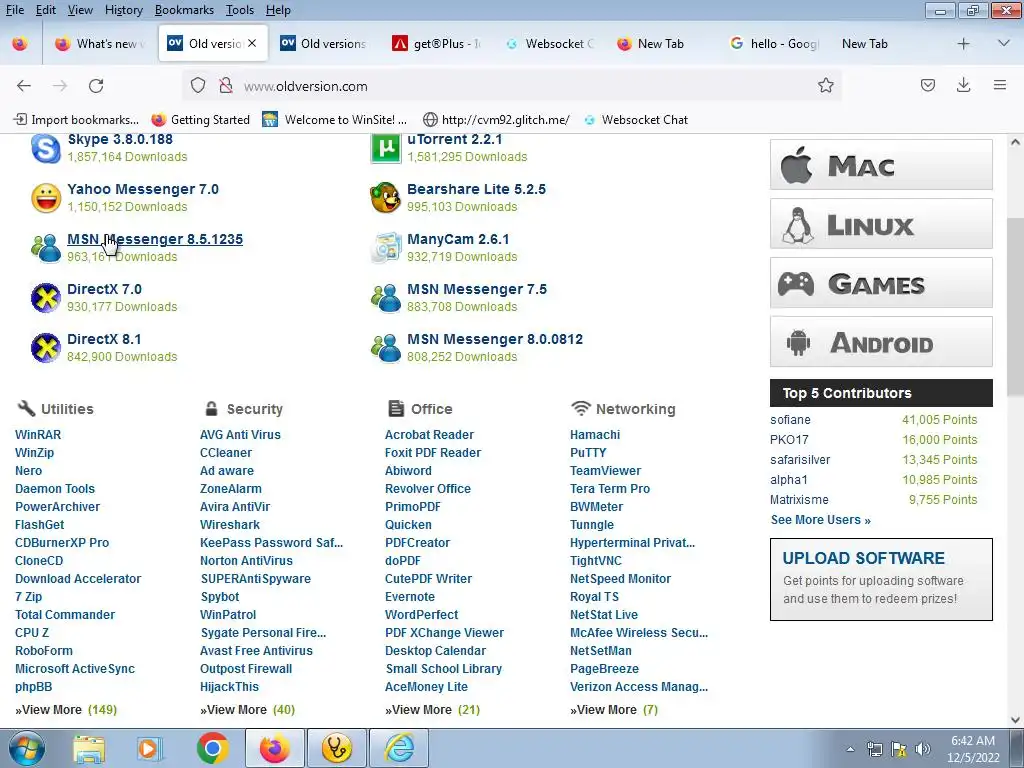
Task: Open the Evernote link
Action: coord(409,597)
